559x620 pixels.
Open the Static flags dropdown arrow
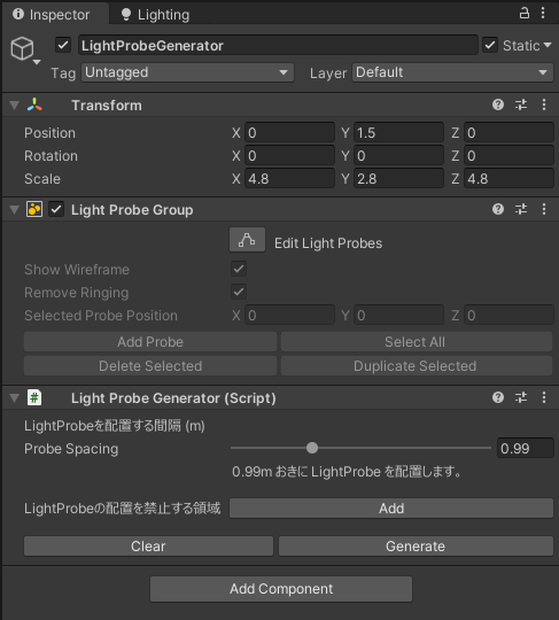[548, 45]
